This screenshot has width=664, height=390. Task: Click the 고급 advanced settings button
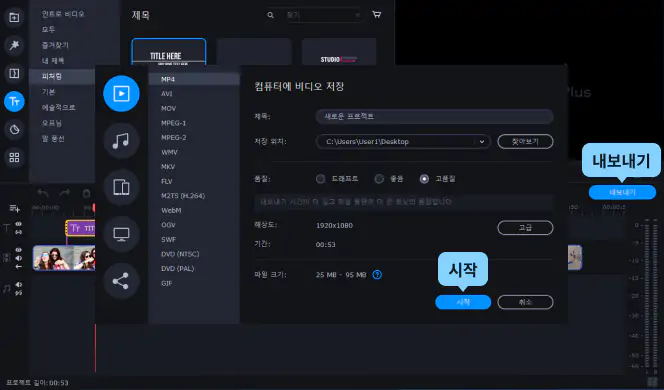click(525, 228)
